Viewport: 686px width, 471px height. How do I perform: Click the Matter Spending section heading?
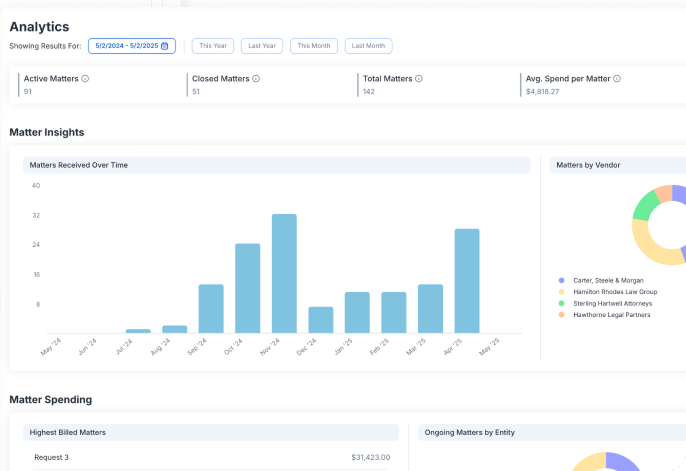[51, 400]
